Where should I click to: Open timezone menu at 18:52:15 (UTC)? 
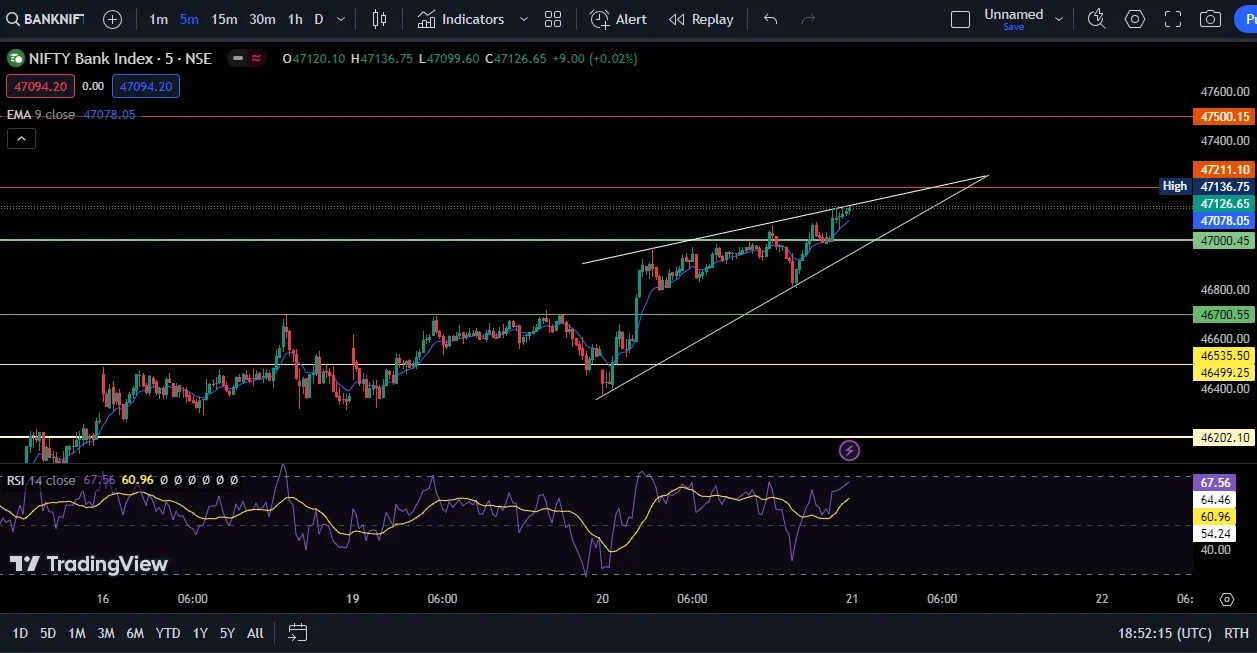pyautogui.click(x=1164, y=633)
